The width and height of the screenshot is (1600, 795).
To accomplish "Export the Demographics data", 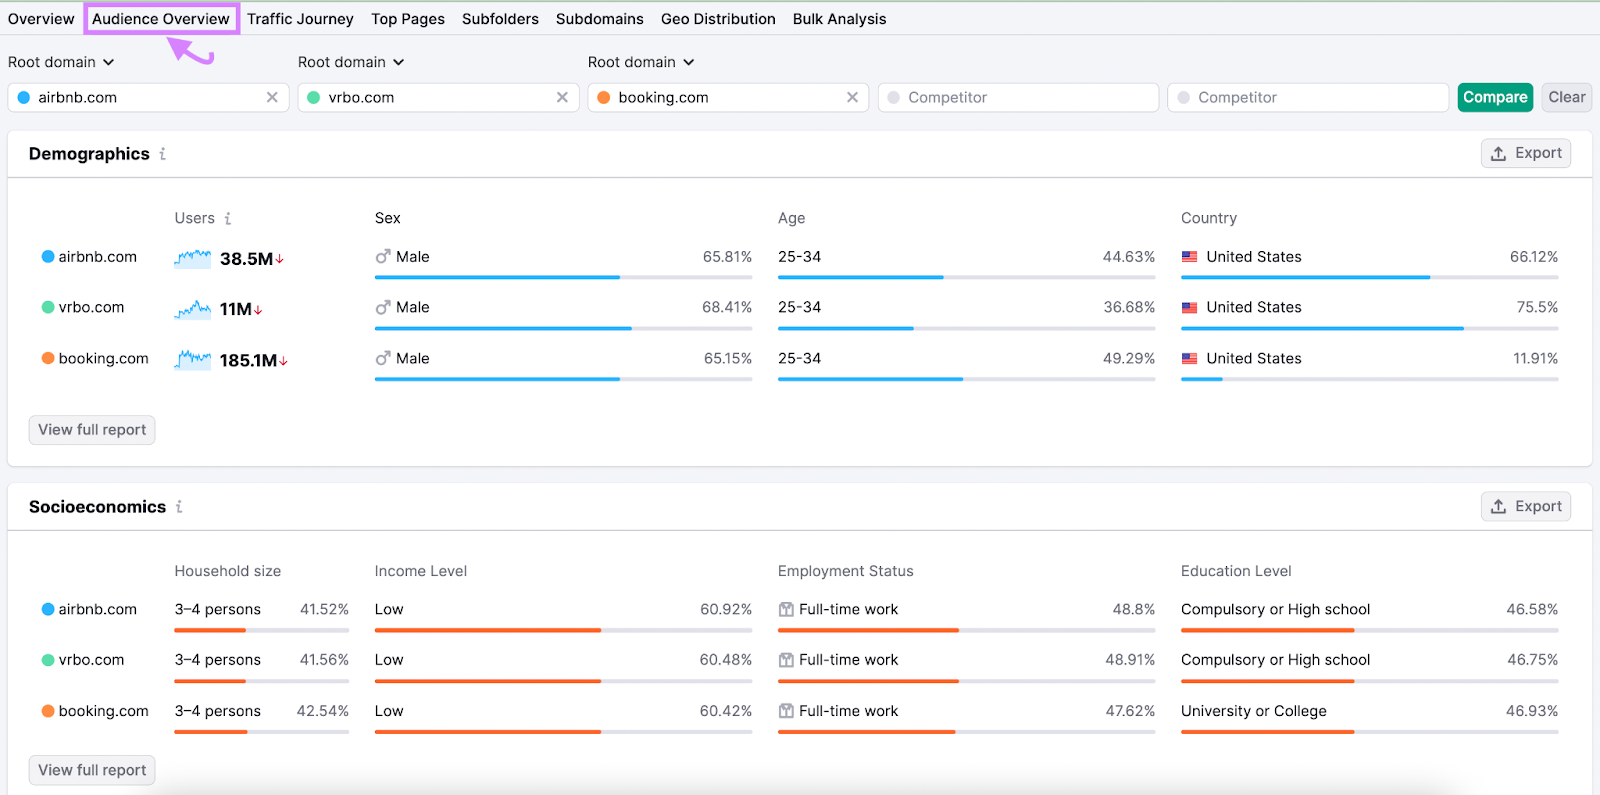I will coord(1526,153).
